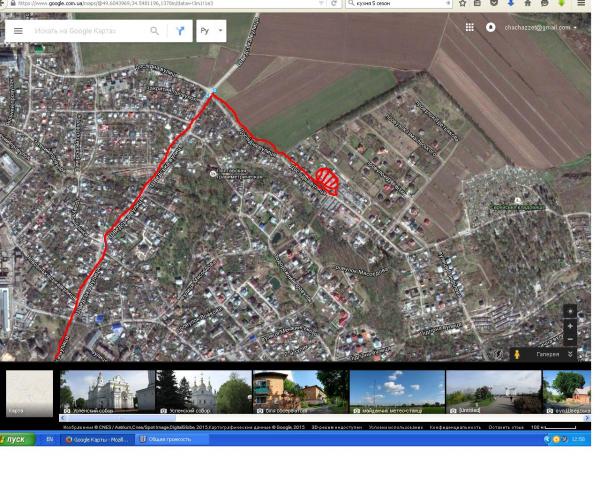Switch to Google Карты Firefox taskbar item
600x480 pixels.
[x=98, y=439]
